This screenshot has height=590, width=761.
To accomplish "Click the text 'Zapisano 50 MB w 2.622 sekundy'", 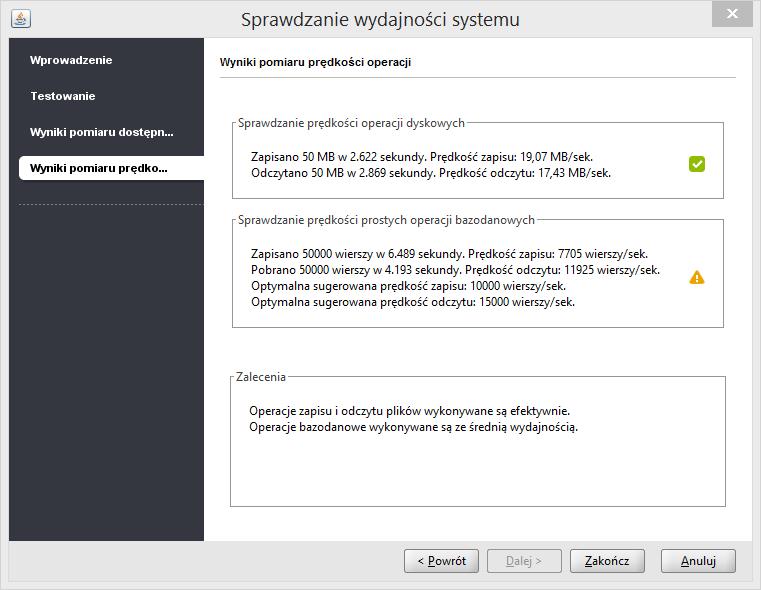I will 338,157.
